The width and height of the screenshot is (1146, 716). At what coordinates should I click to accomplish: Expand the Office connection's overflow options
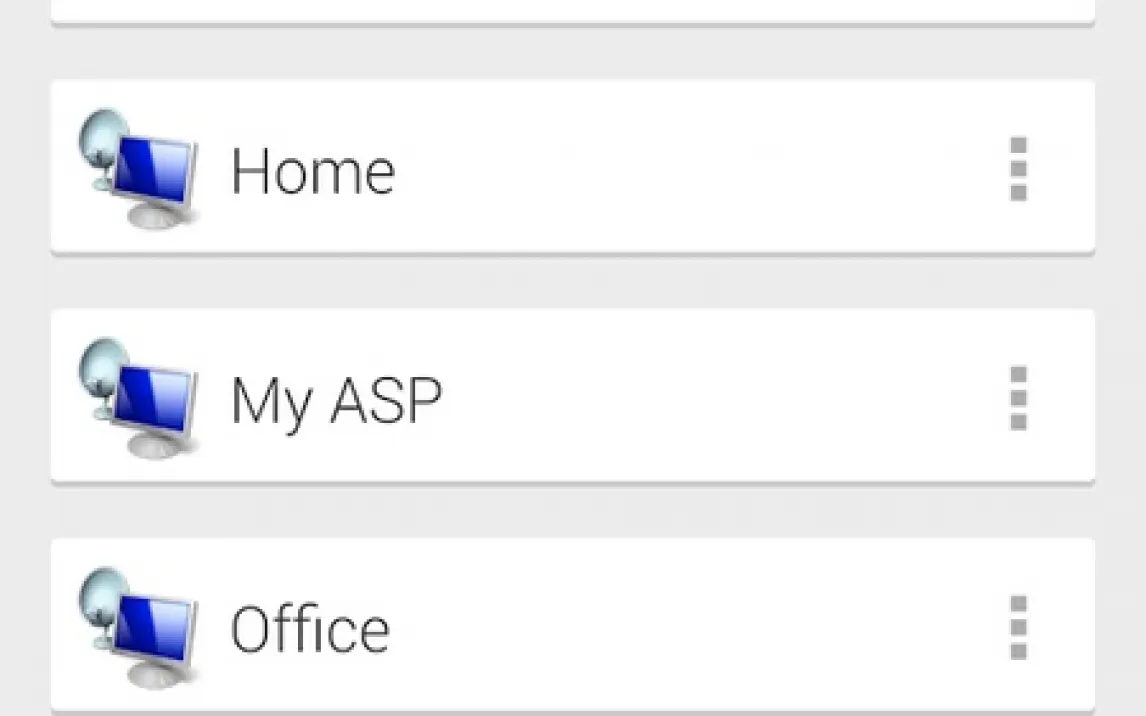click(1018, 627)
